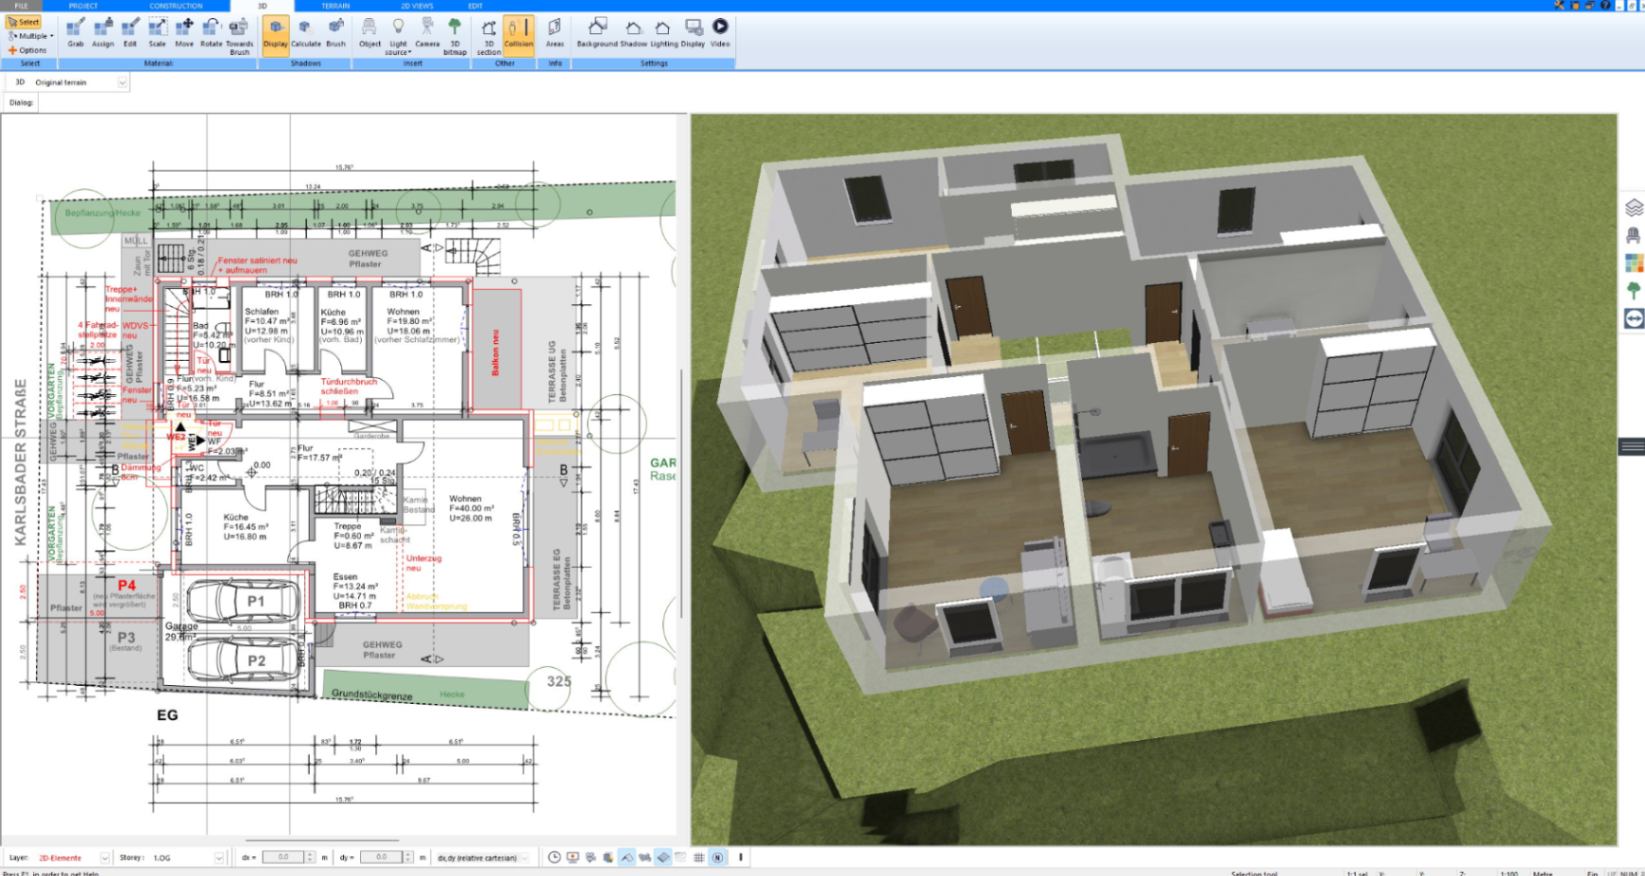Run the Calculate shadows tool
The height and width of the screenshot is (876, 1645).
[306, 33]
